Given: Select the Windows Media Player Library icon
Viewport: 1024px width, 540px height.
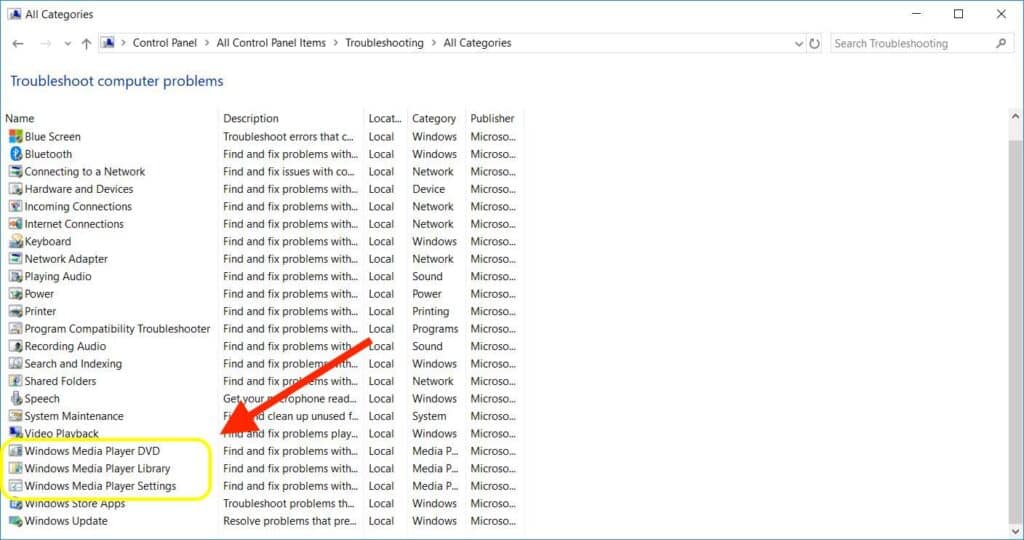Looking at the screenshot, I should pyautogui.click(x=15, y=469).
